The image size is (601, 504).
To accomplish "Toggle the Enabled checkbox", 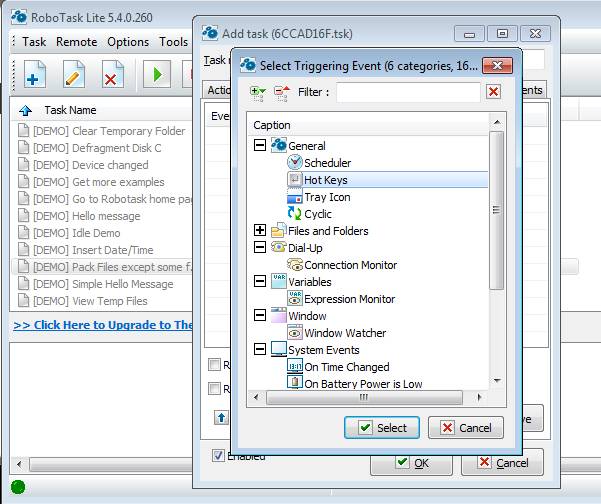I will pyautogui.click(x=218, y=456).
